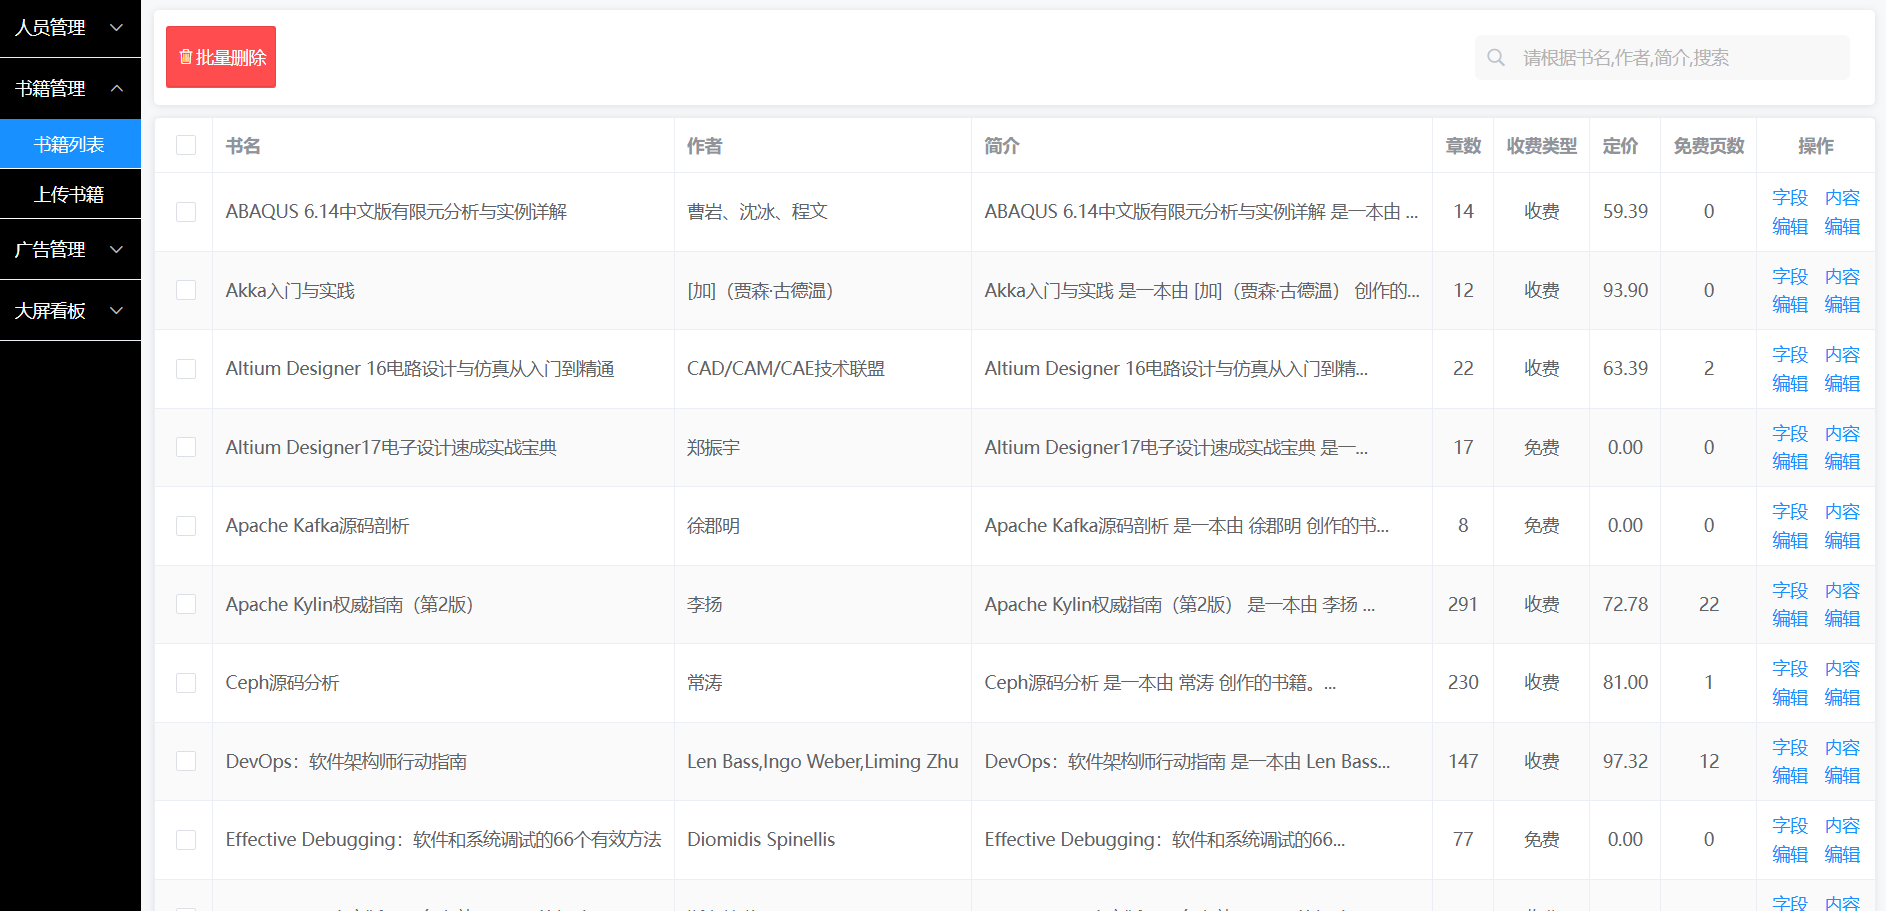The height and width of the screenshot is (911, 1886).
Task: Click the batch delete (批量删除) button
Action: coord(221,57)
